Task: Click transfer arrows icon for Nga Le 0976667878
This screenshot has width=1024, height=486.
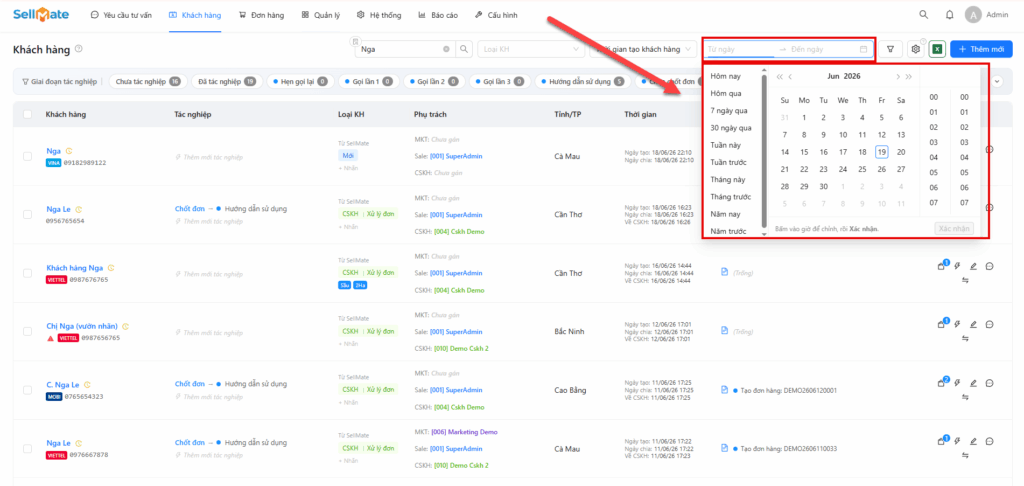Action: click(965, 455)
